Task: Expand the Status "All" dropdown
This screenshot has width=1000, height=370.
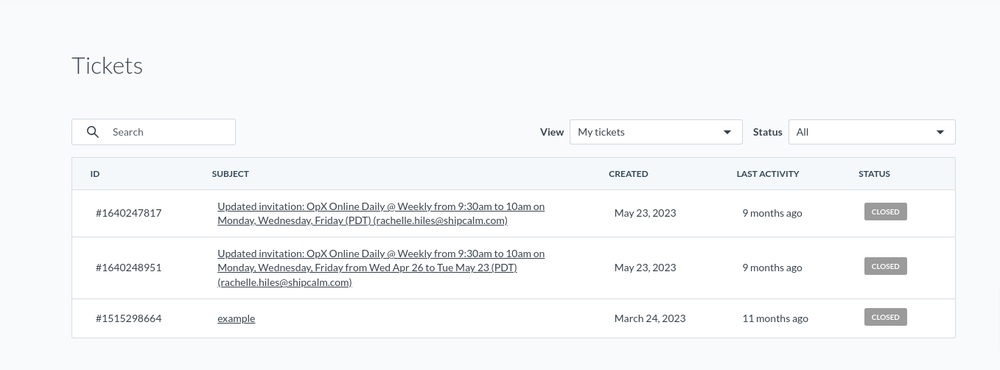Action: (x=871, y=132)
